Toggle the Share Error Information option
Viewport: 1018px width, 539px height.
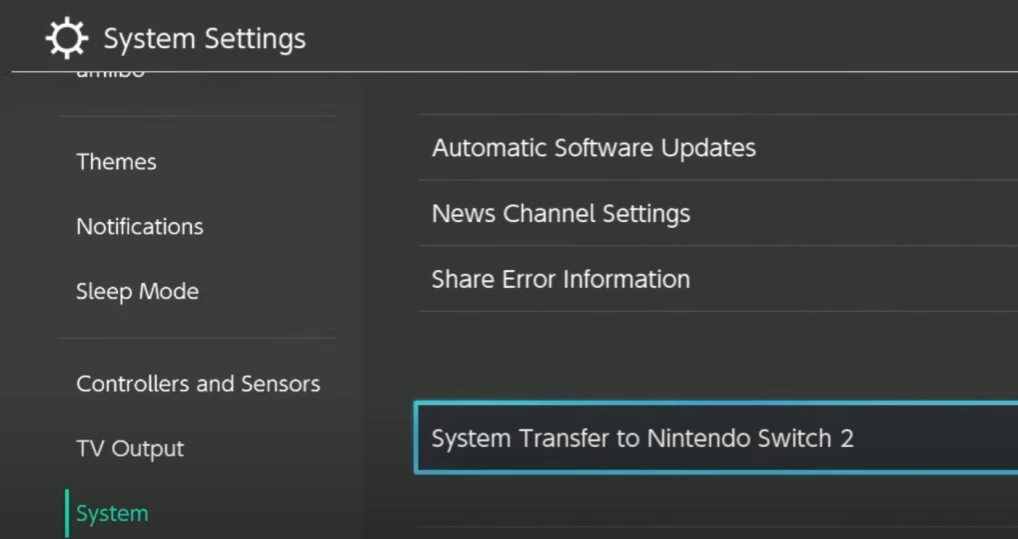click(560, 279)
